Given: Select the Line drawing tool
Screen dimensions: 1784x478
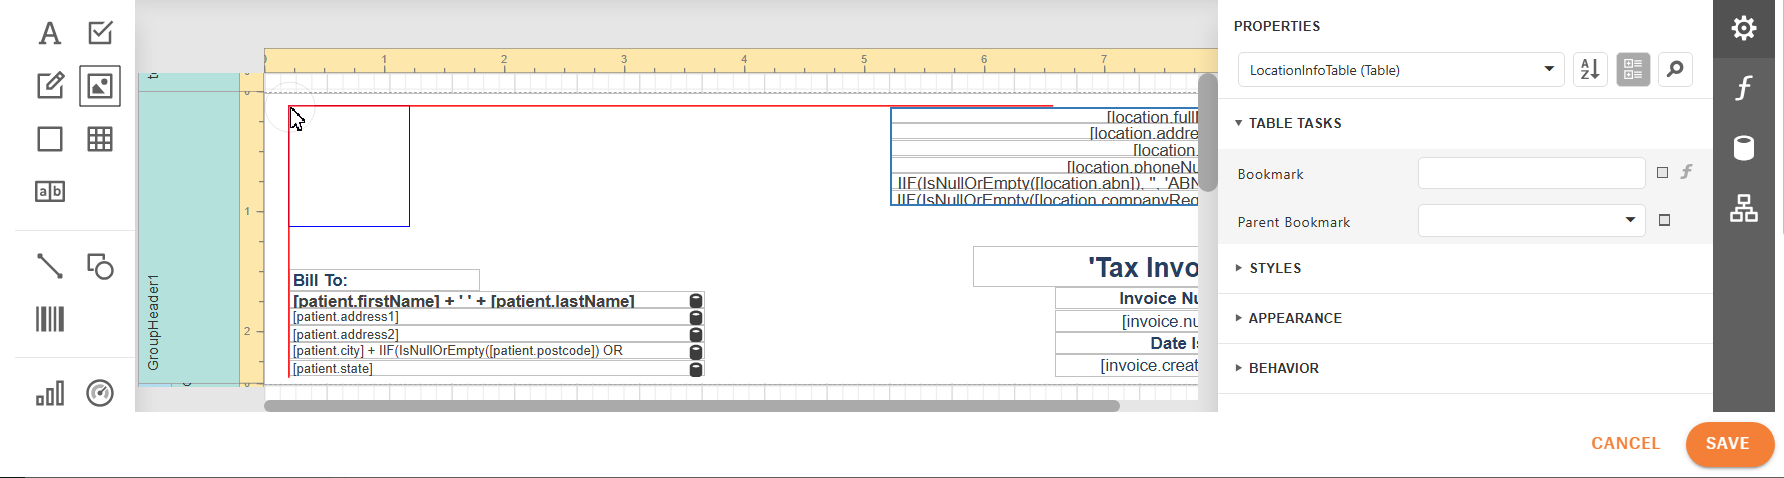Looking at the screenshot, I should click(x=49, y=266).
